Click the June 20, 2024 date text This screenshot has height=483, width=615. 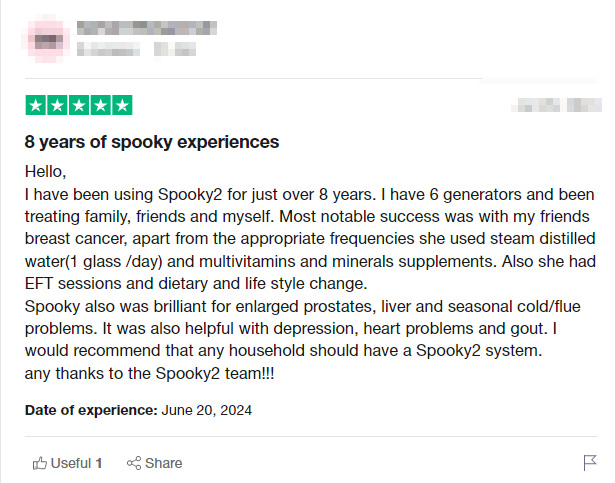coord(207,410)
